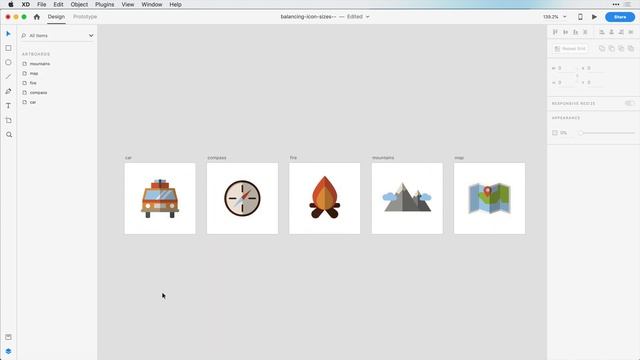640x360 pixels.
Task: Open the XD application menu
Action: coord(26,4)
